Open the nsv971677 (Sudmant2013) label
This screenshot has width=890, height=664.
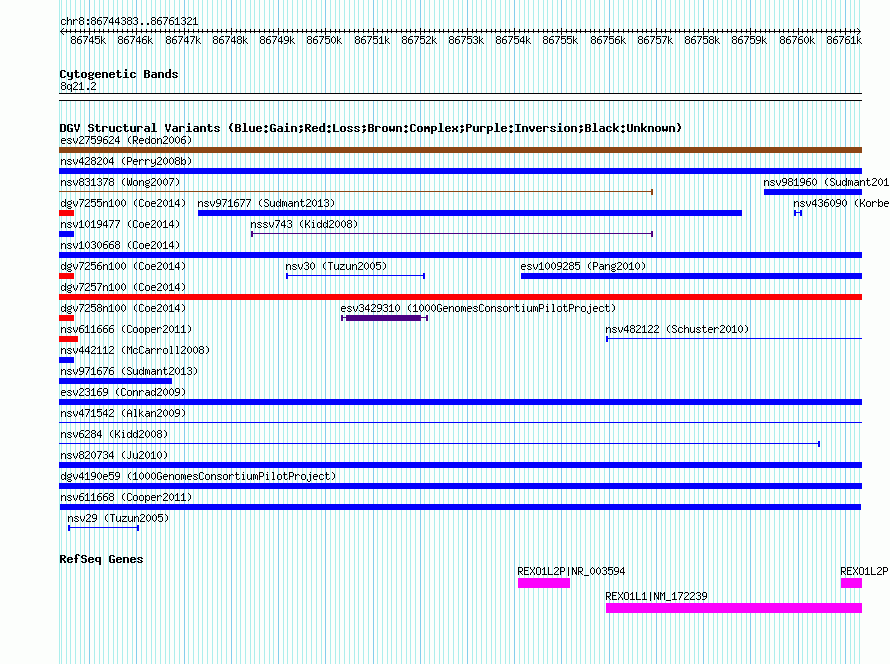click(x=266, y=203)
